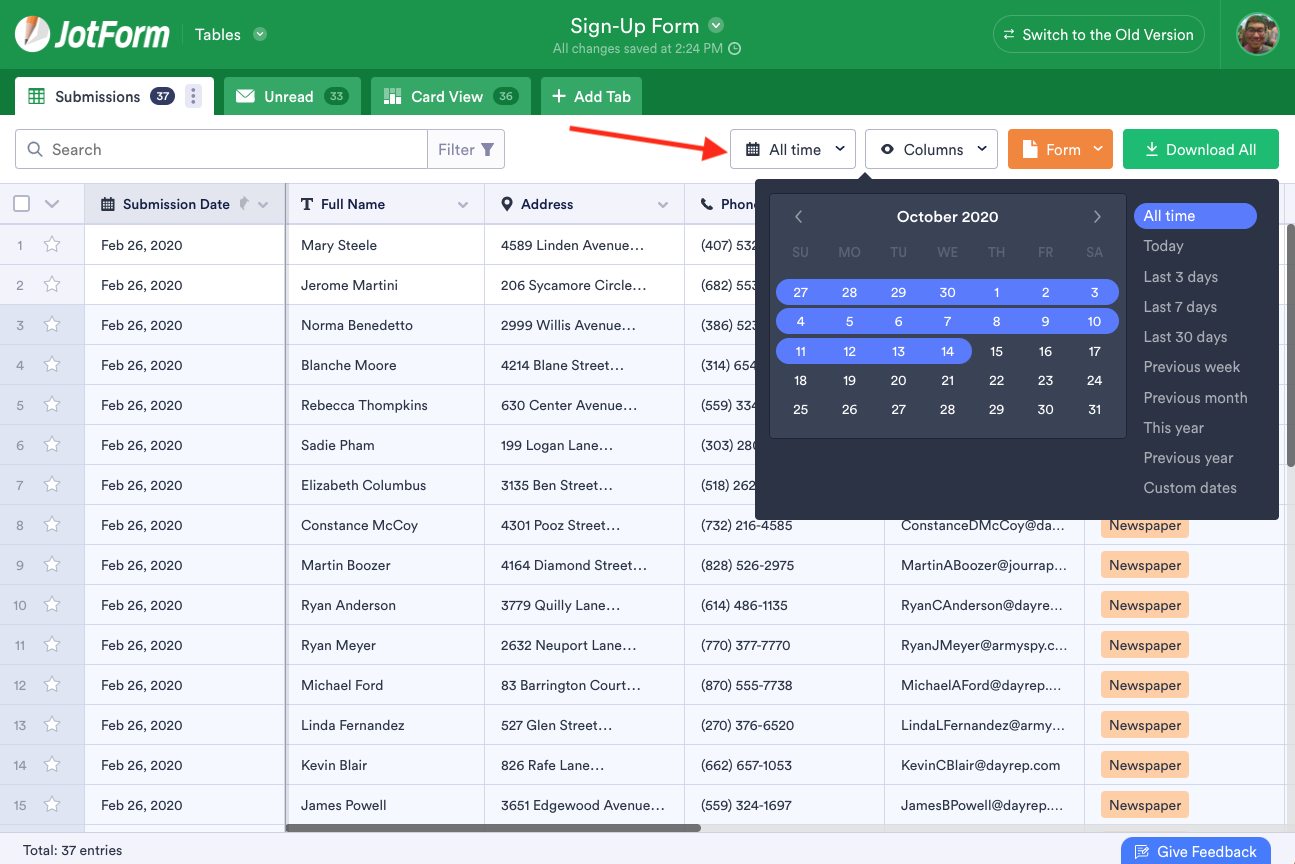The height and width of the screenshot is (864, 1295).
Task: Click the JotForm logo icon
Action: tap(32, 34)
